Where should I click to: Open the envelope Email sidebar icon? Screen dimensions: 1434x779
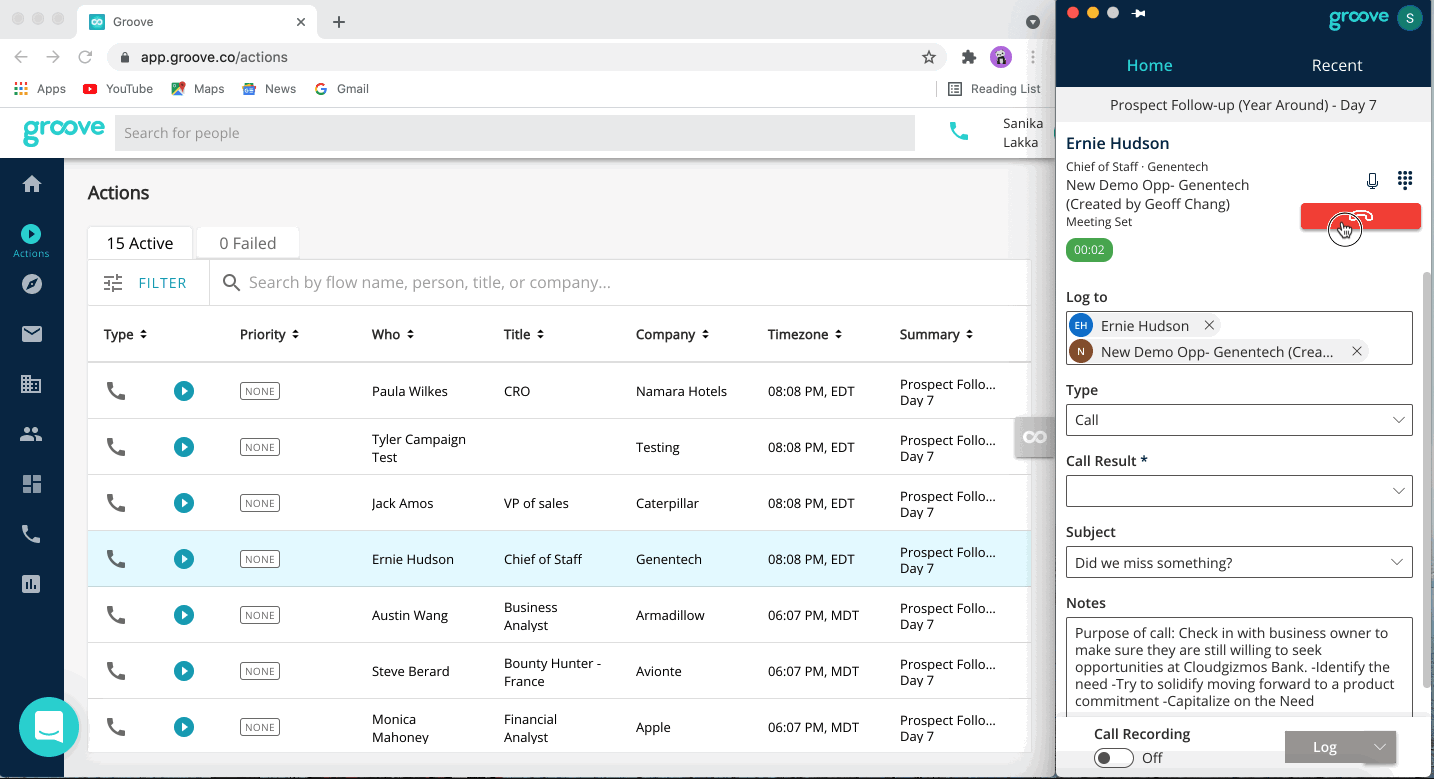[32, 334]
